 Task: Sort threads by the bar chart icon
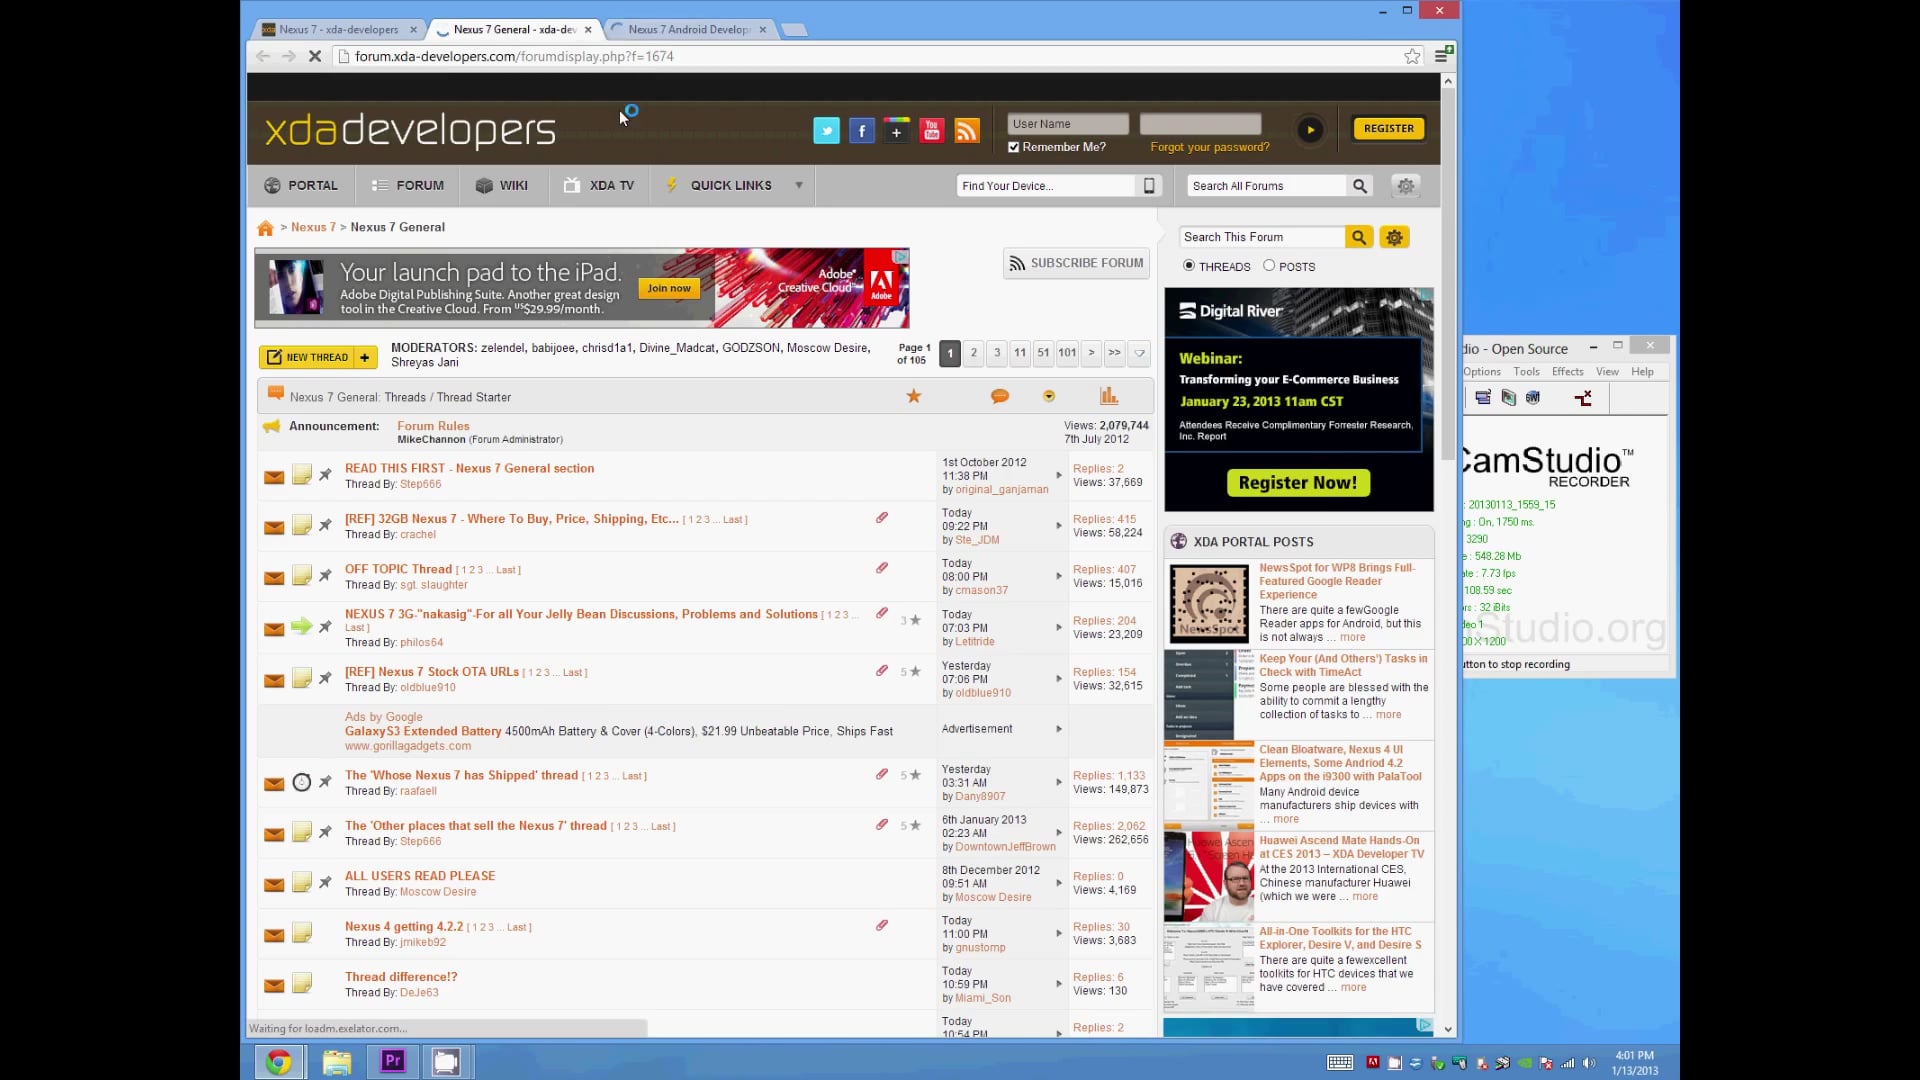1109,396
